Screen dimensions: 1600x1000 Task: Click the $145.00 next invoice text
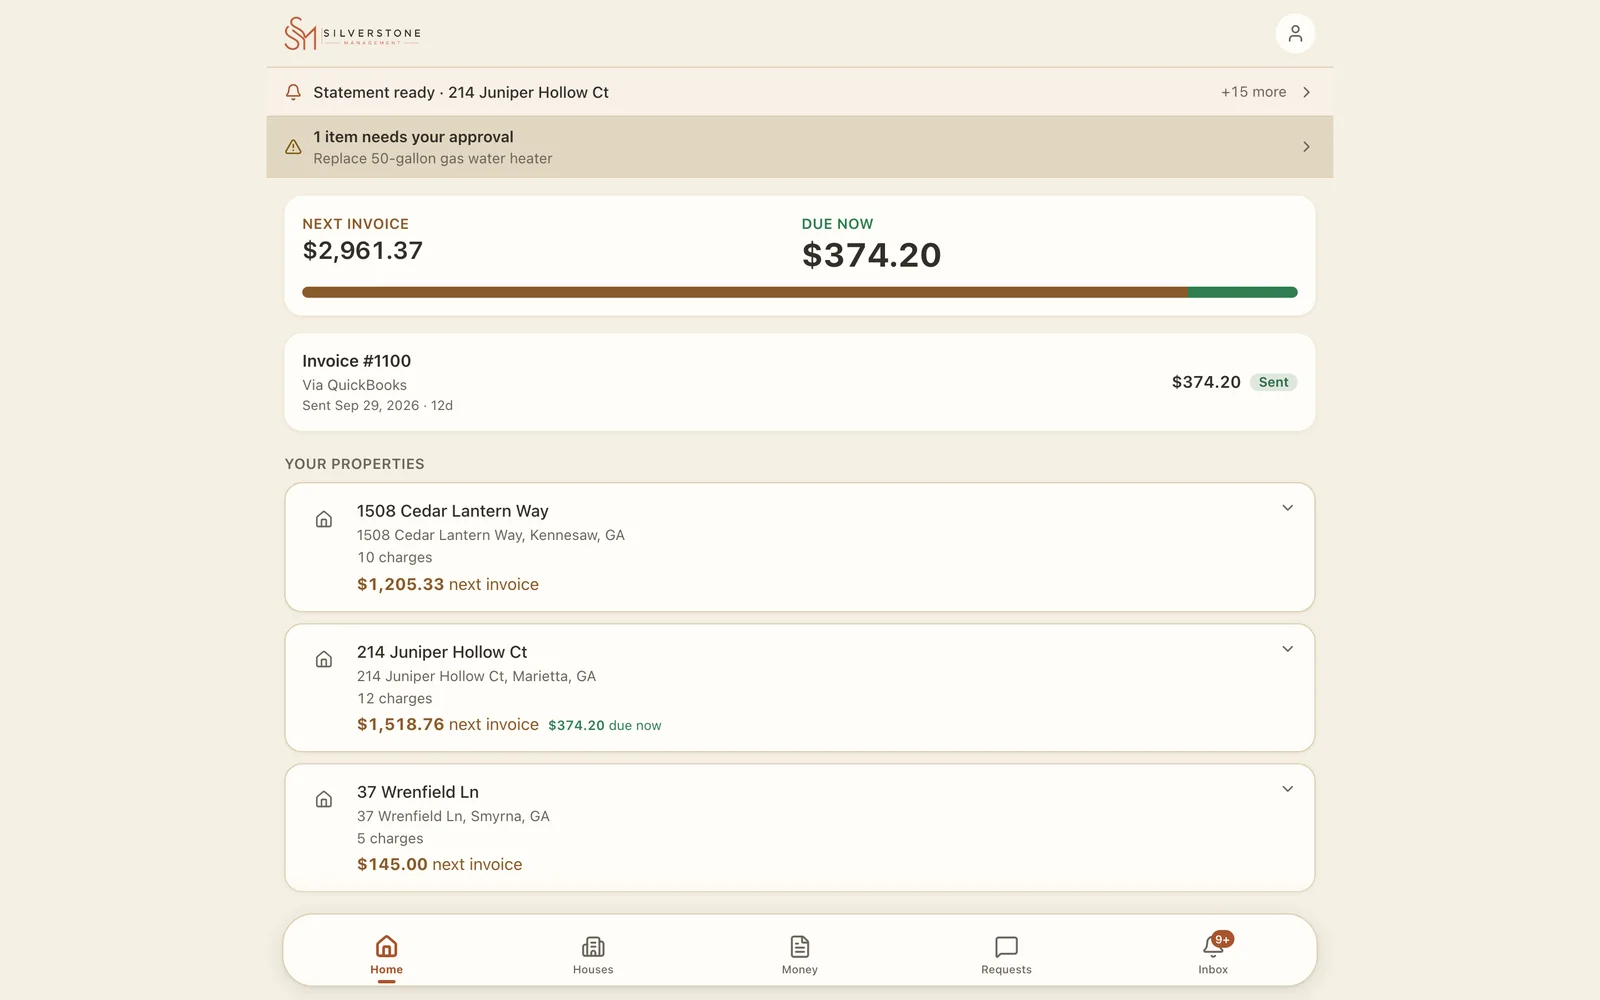440,864
